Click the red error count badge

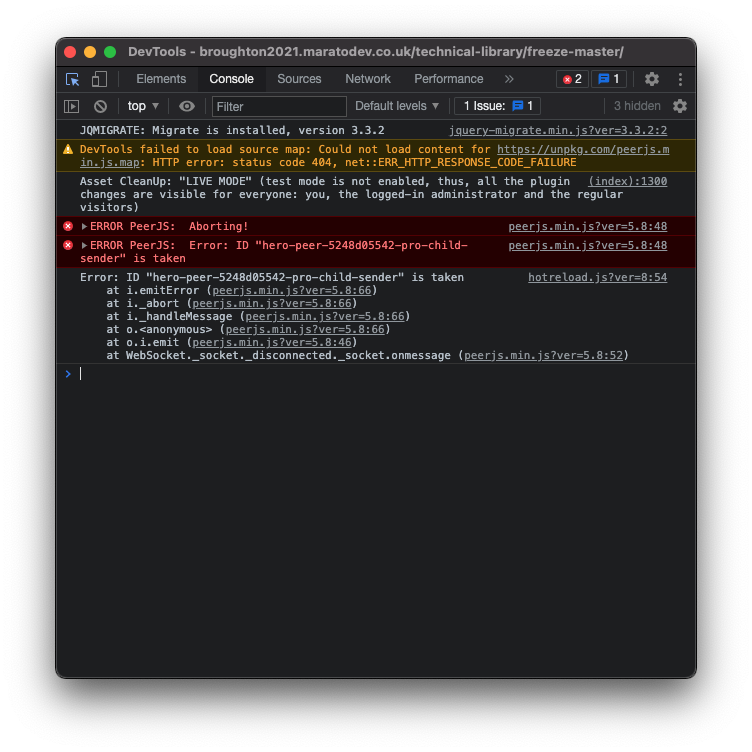click(572, 79)
